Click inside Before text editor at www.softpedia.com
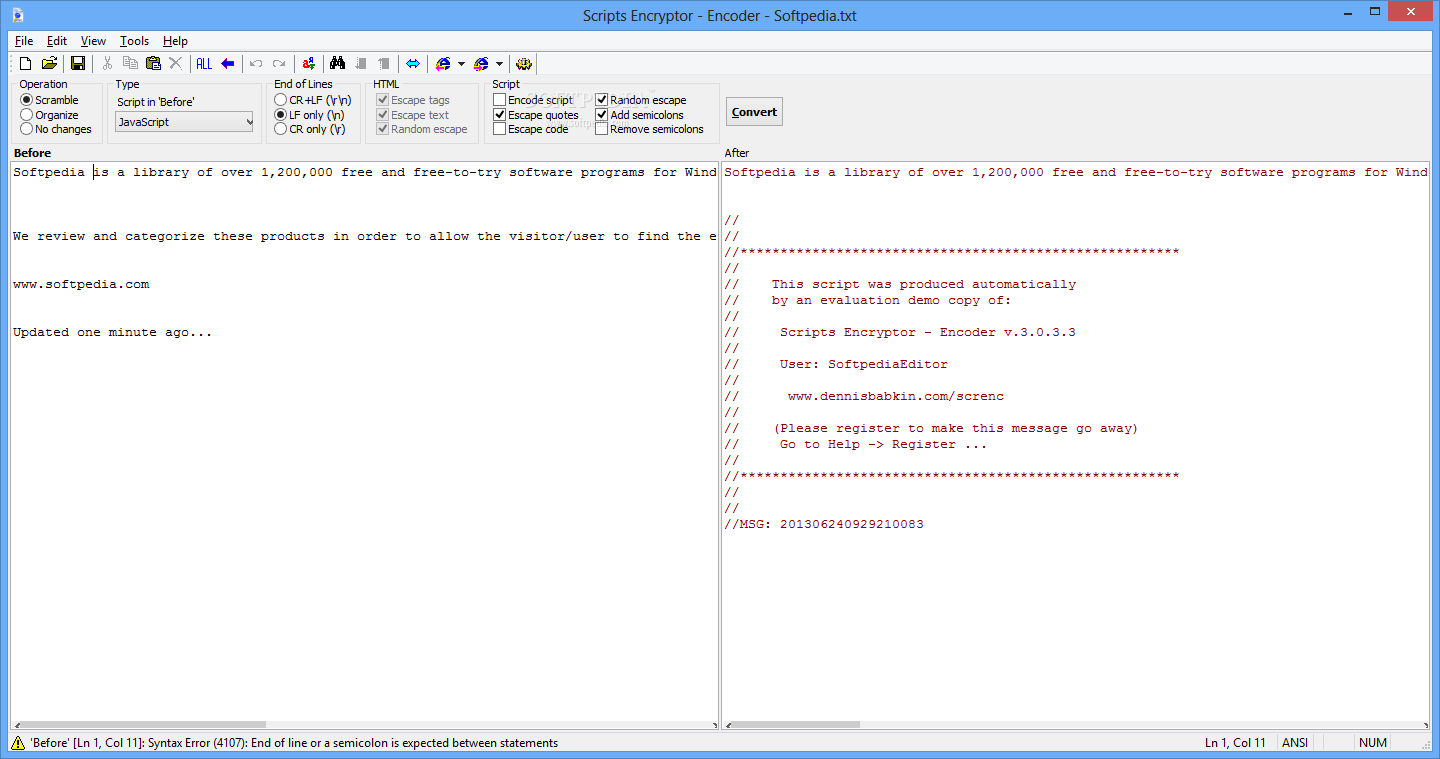 pyautogui.click(x=81, y=284)
